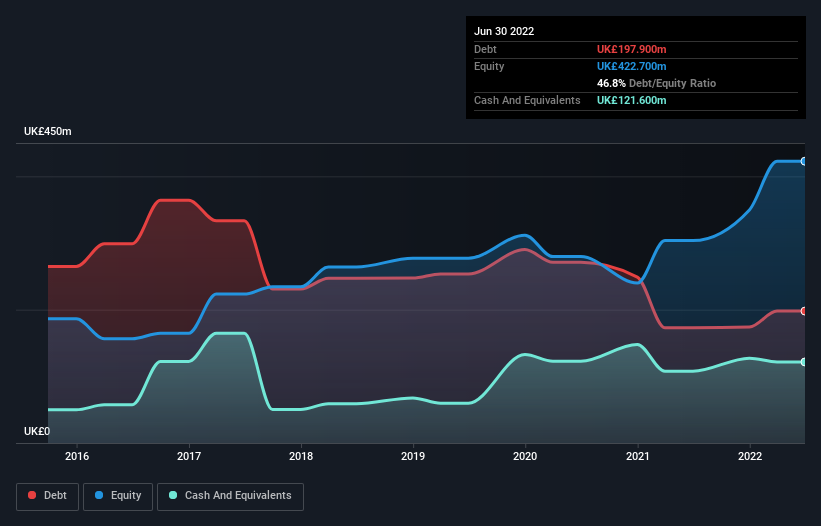Click the 2018 x-axis label

(x=301, y=456)
